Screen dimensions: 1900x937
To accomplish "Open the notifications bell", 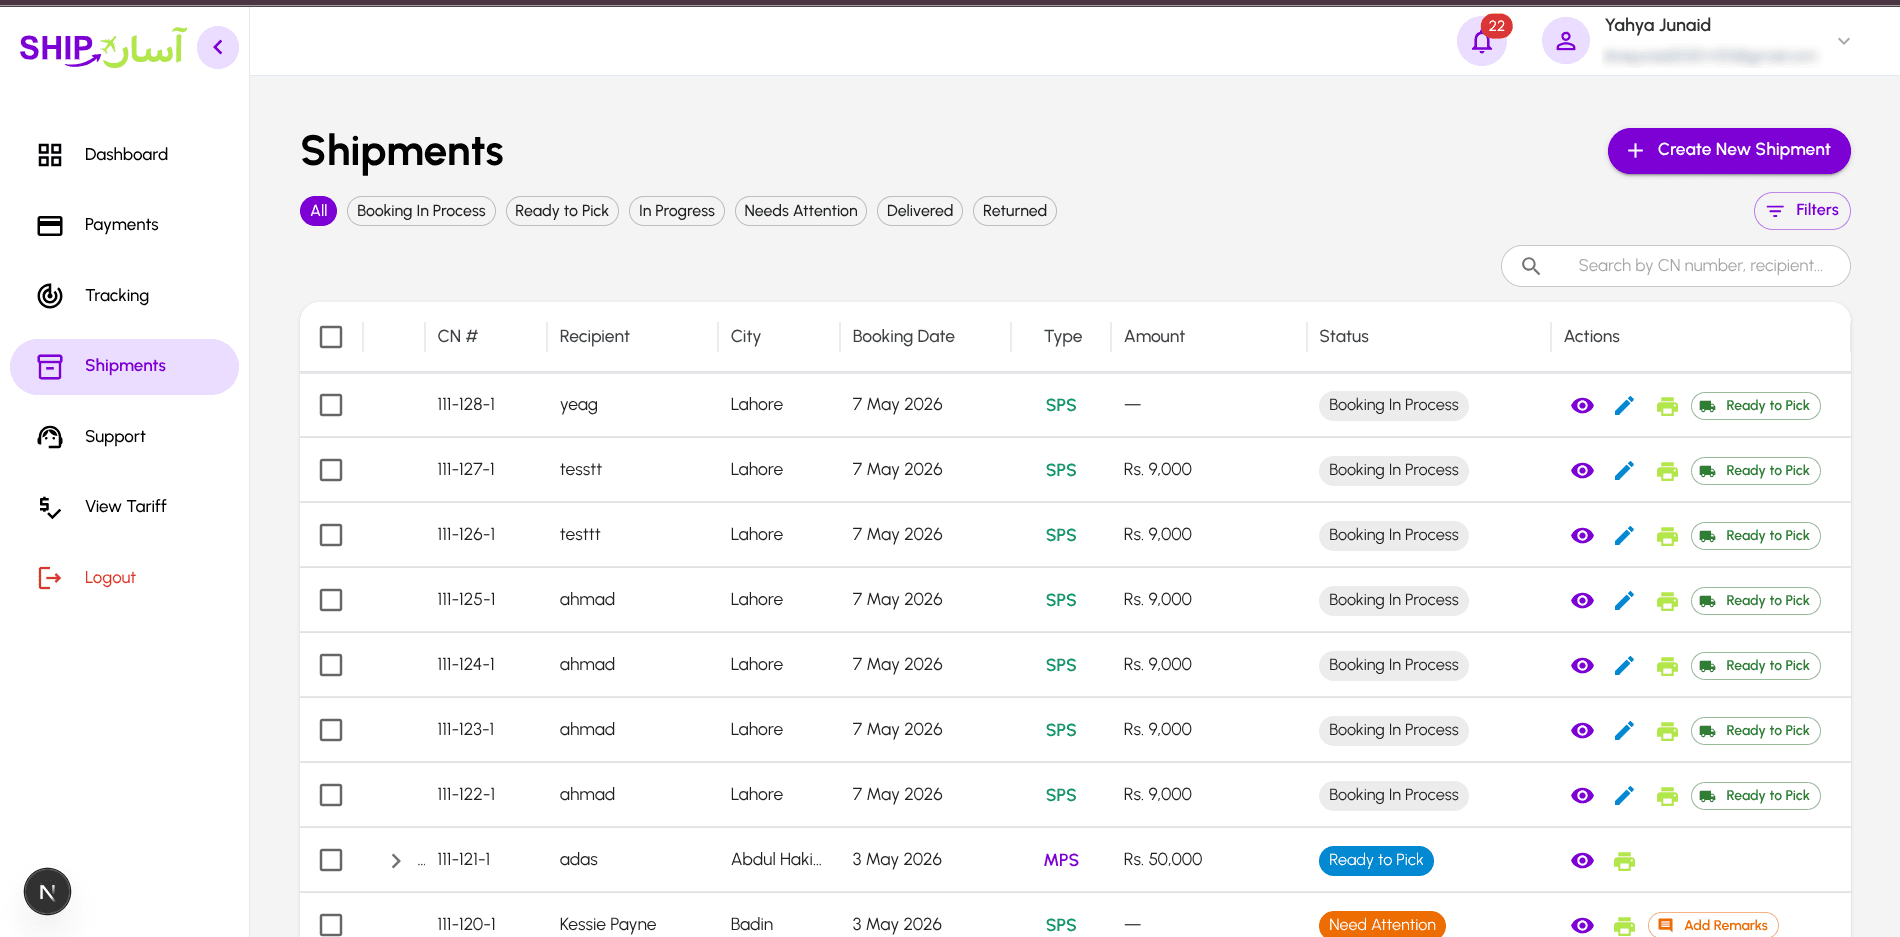I will [x=1481, y=42].
